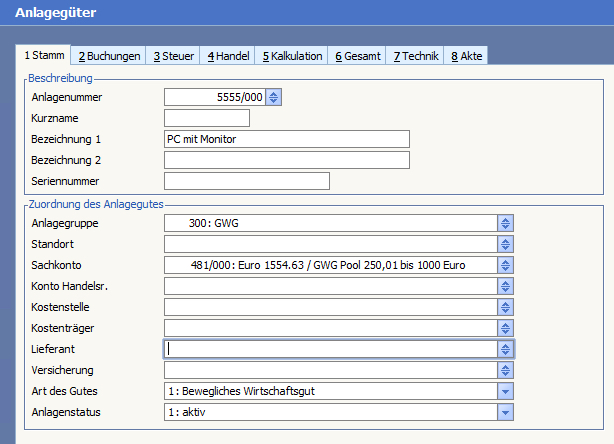Open the Standort lookup button

[x=506, y=244]
